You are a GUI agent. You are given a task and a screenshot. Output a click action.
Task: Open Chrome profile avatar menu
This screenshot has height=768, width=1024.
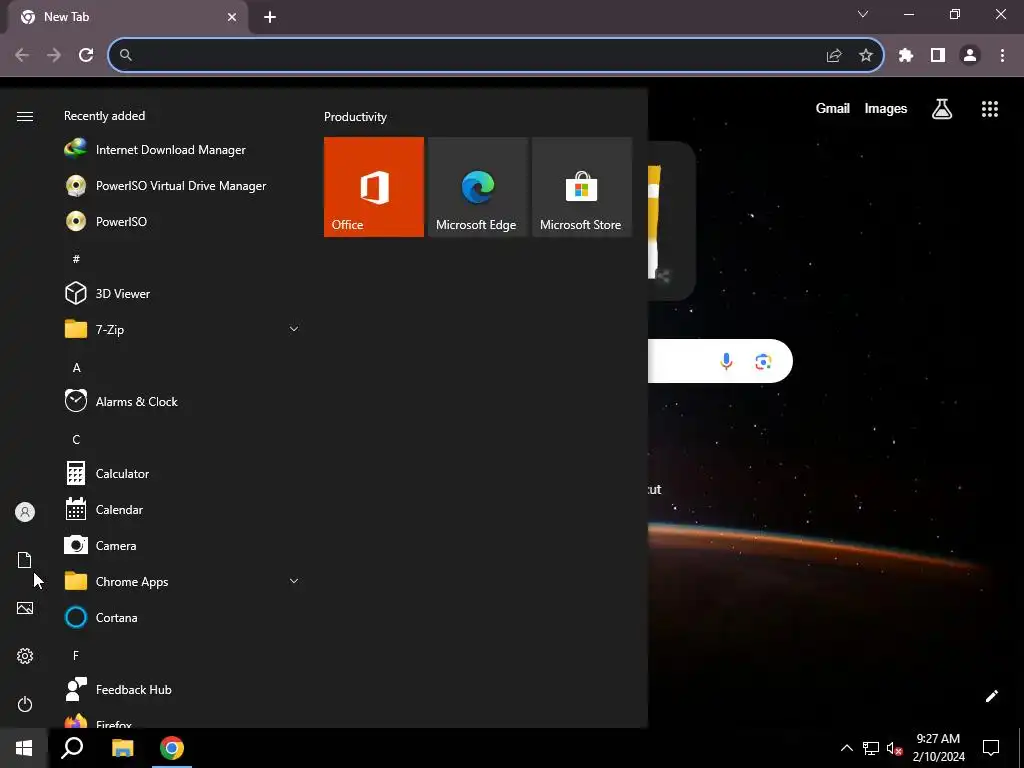[x=970, y=56]
